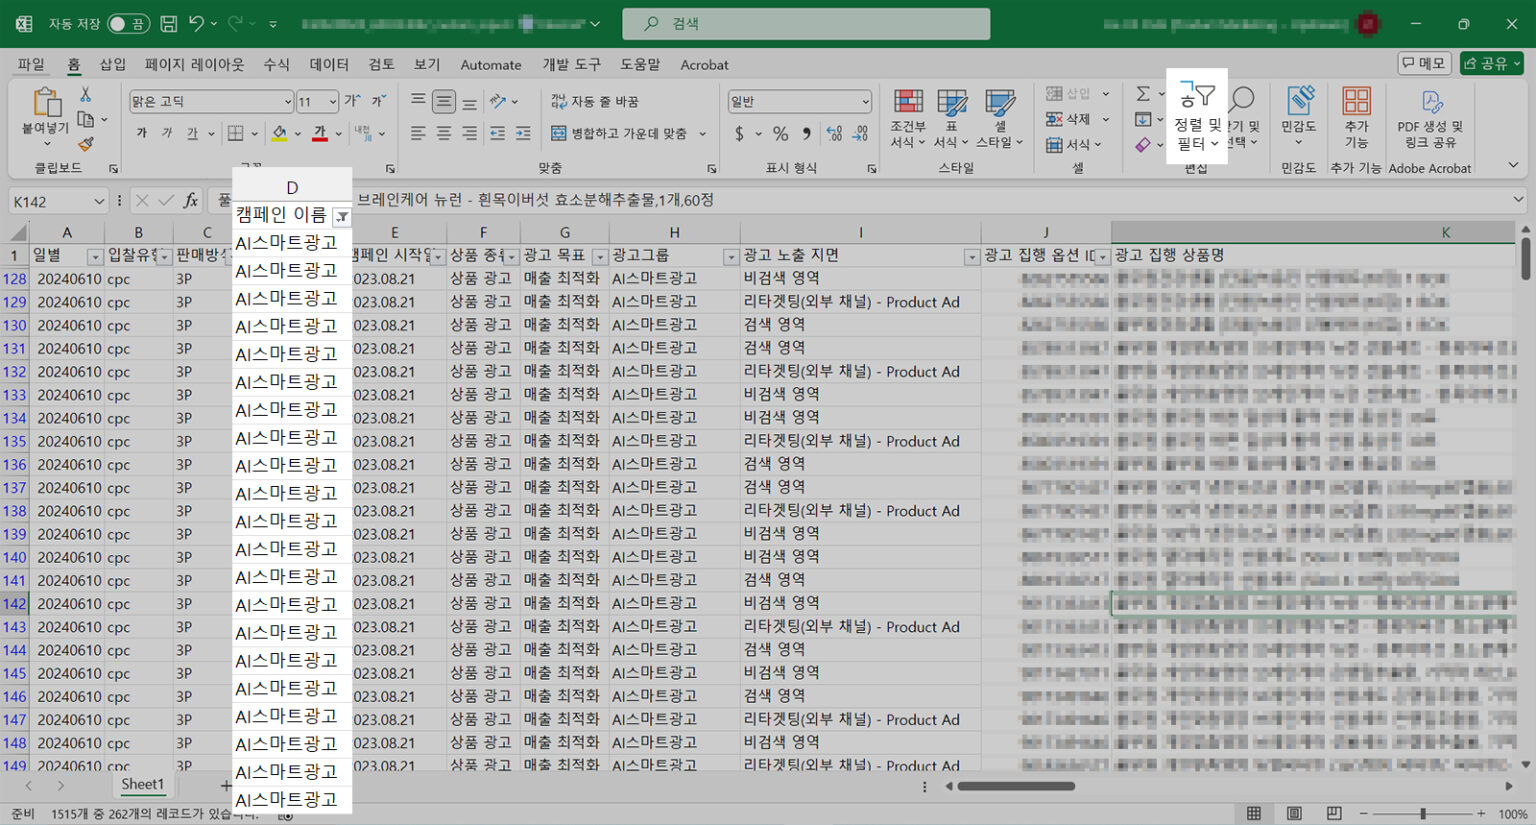Switch to Page Layout view in status bar
Image resolution: width=1536 pixels, height=825 pixels.
pos(1294,813)
